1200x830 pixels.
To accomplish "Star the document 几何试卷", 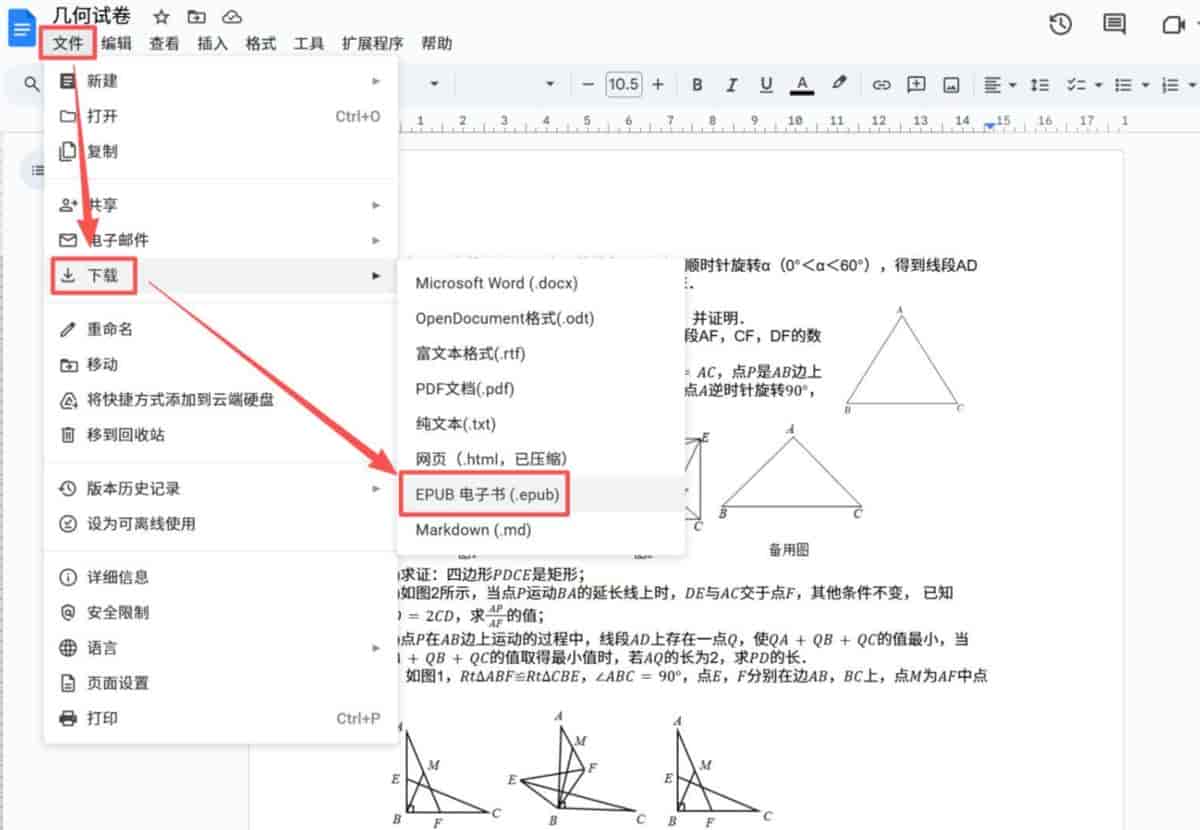I will [162, 17].
